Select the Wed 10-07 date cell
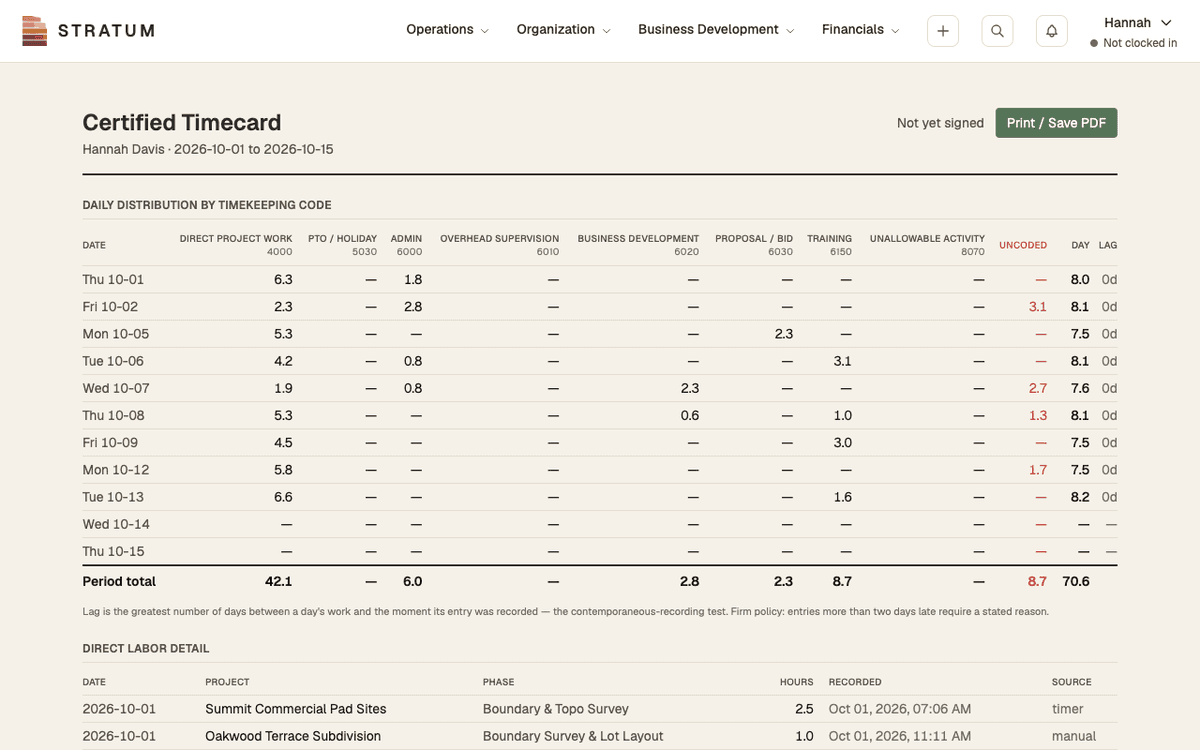1200x750 pixels. [x=116, y=388]
